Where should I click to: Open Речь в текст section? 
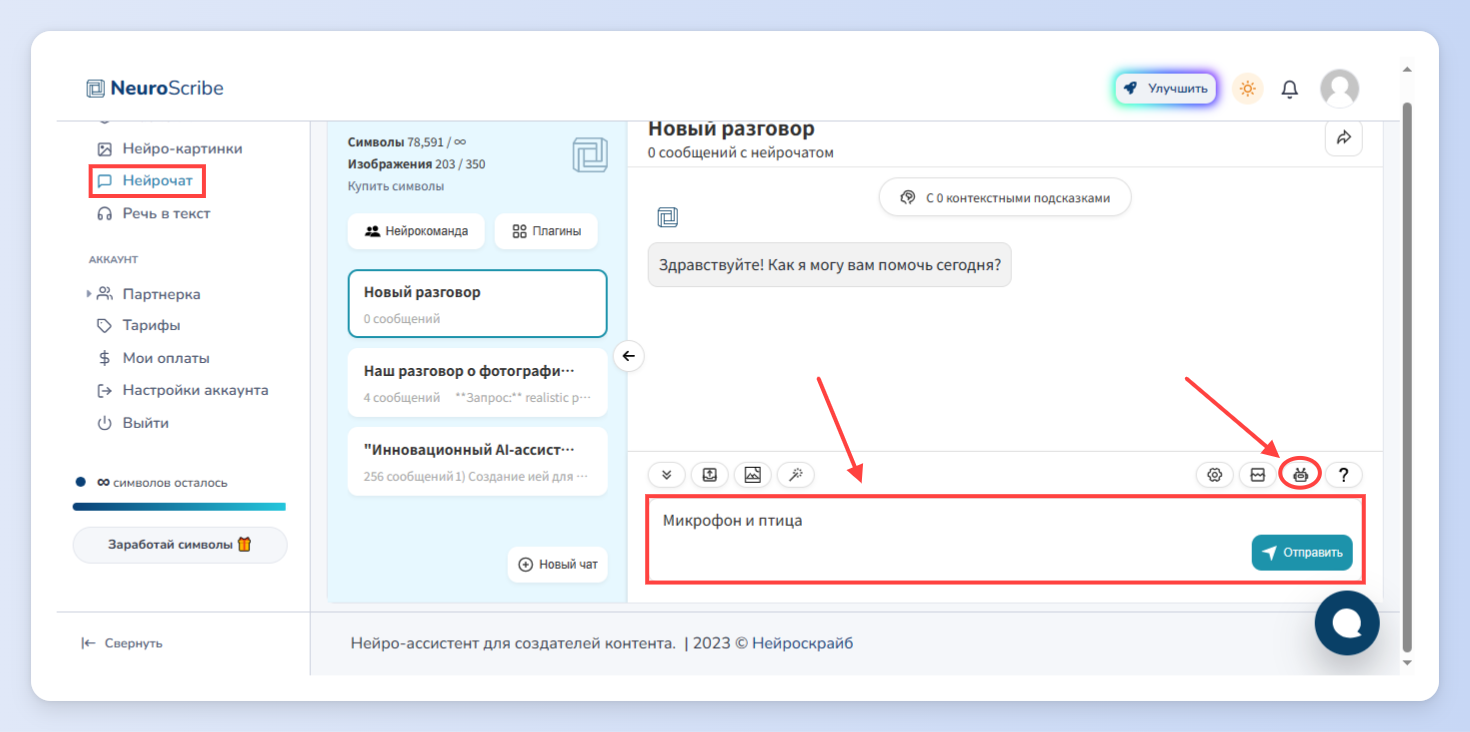click(153, 213)
